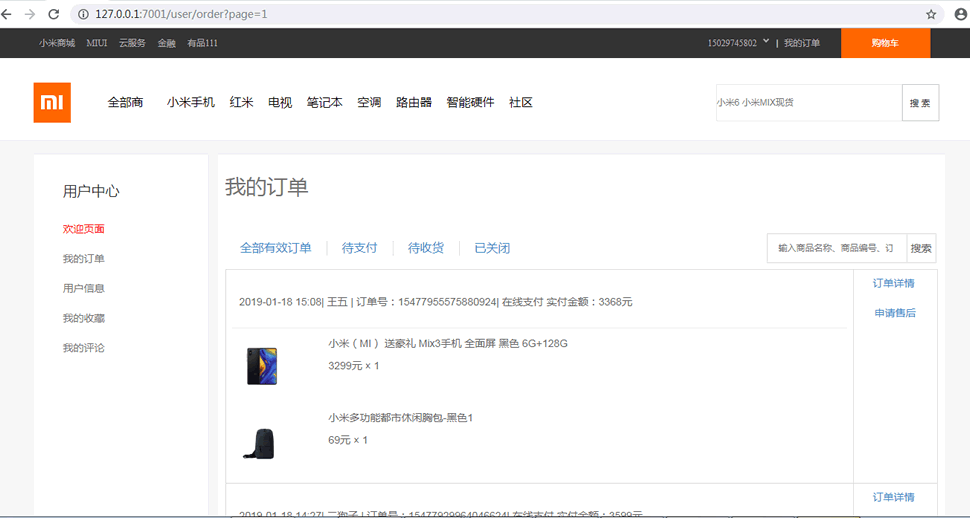Open the 云服务 top link
The height and width of the screenshot is (518, 970).
point(132,43)
